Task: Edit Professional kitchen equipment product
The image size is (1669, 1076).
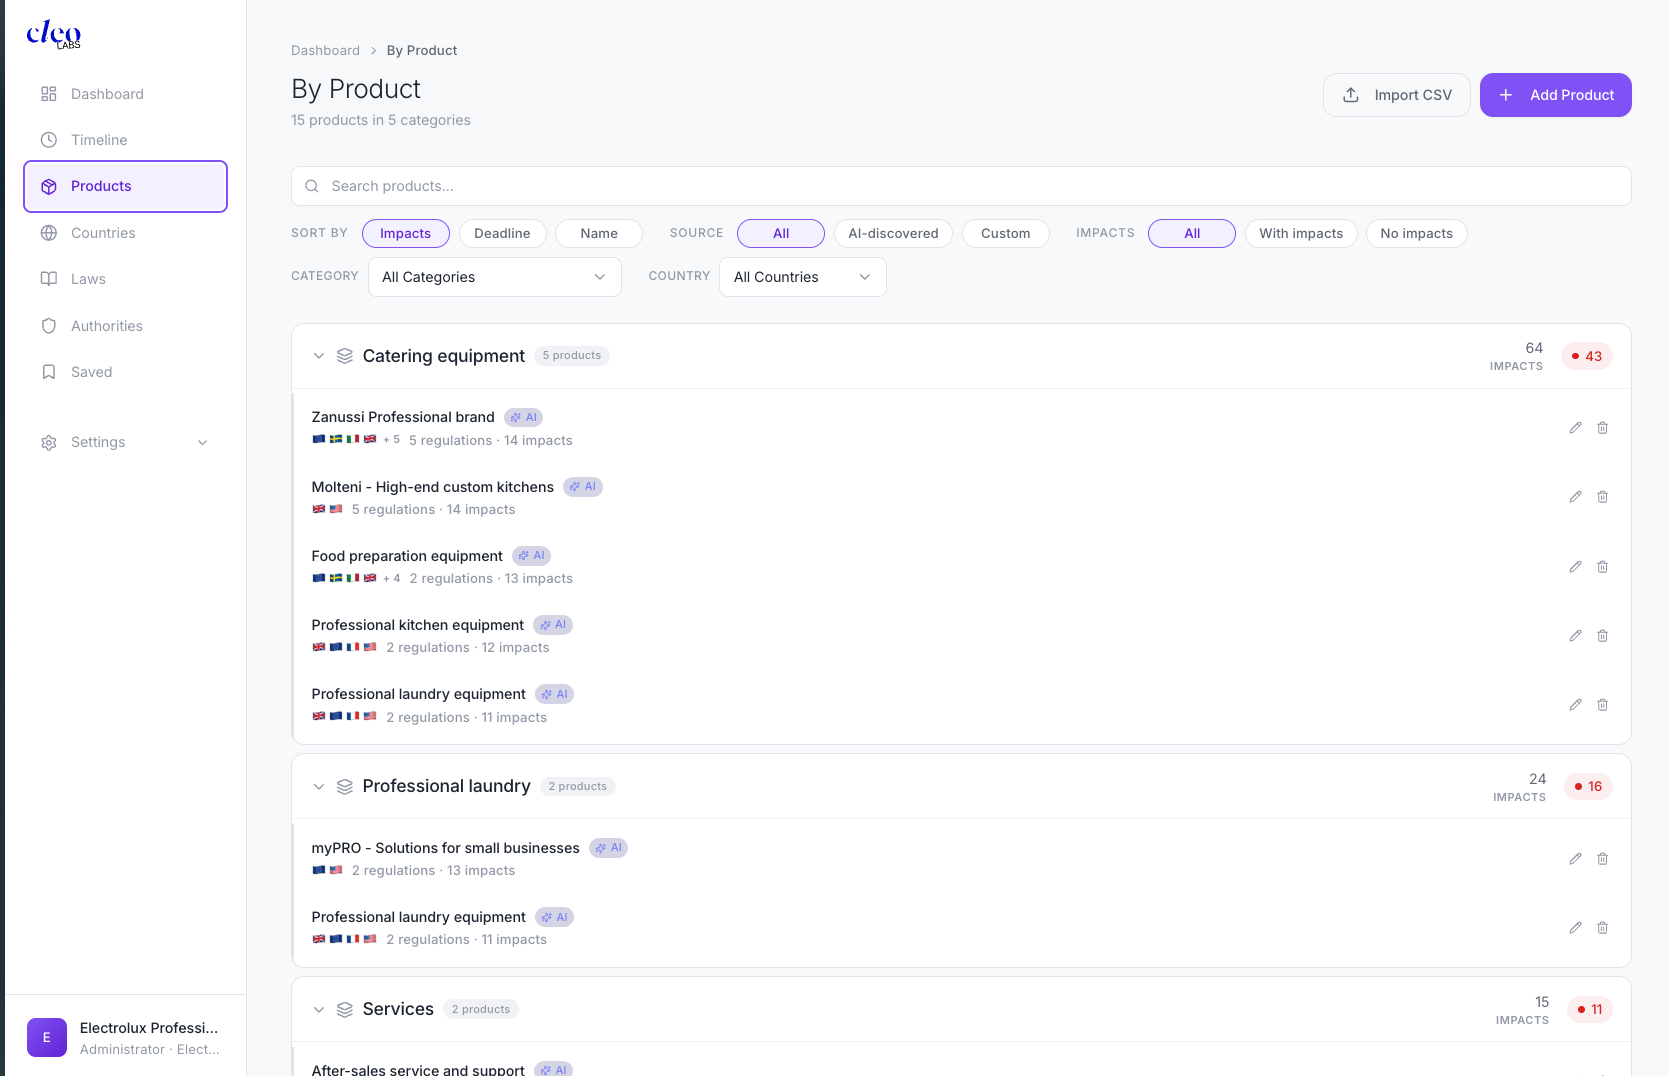Action: (x=1575, y=636)
